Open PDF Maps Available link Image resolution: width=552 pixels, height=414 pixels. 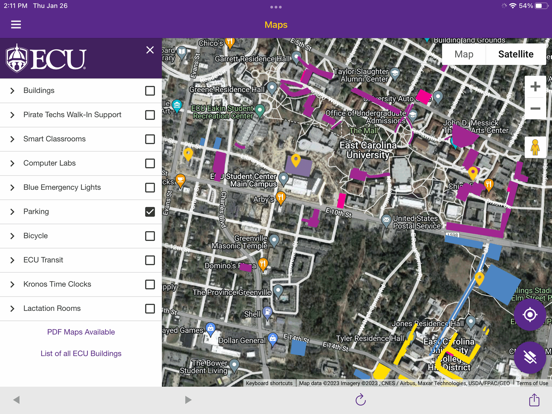click(x=81, y=332)
